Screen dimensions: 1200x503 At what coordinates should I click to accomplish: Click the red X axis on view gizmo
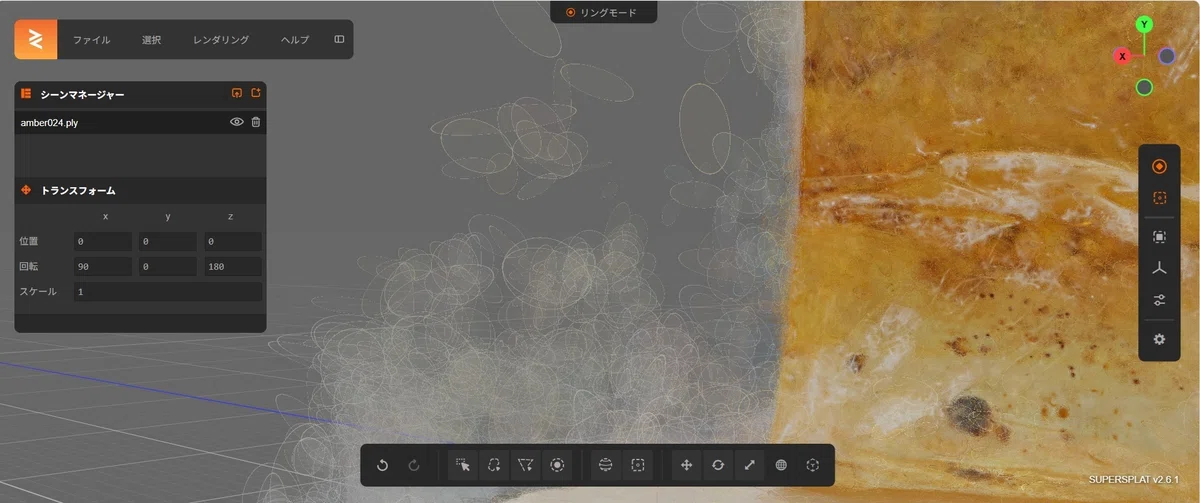tap(1122, 56)
